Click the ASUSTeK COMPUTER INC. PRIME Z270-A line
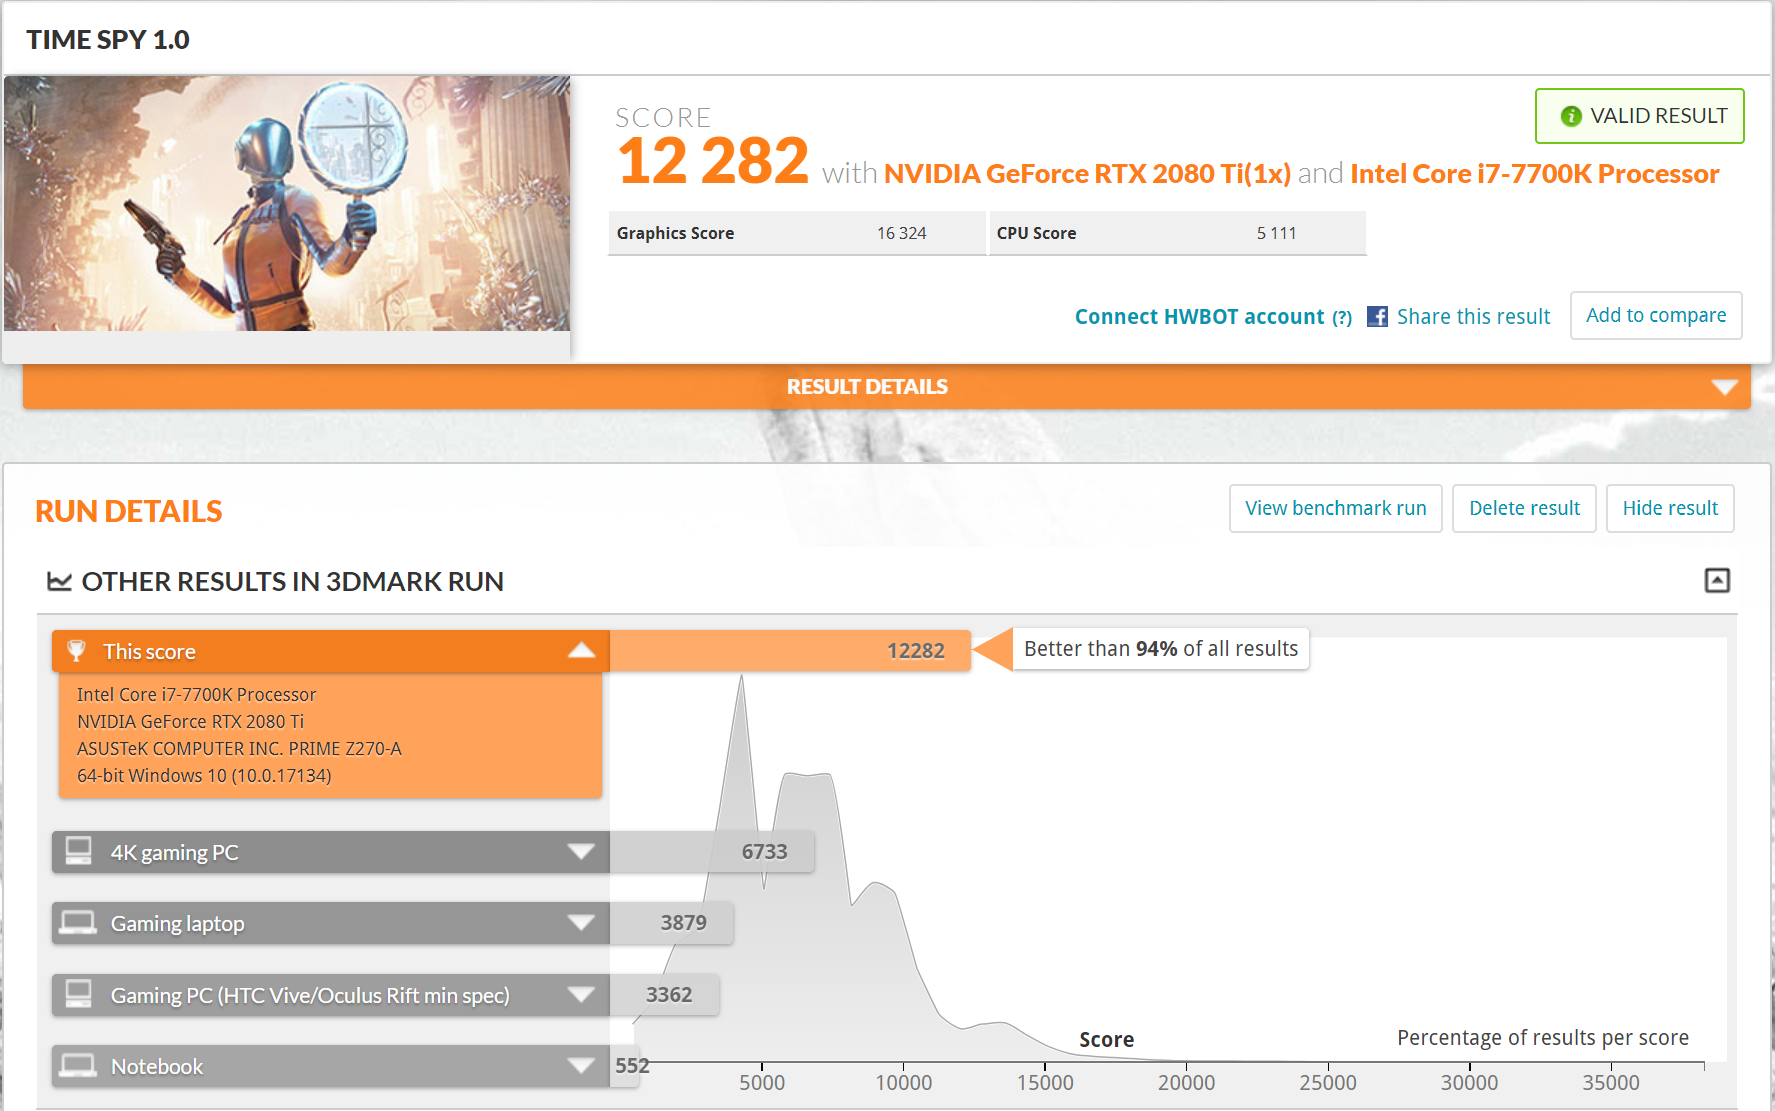Viewport: 1775px width, 1111px height. (239, 749)
